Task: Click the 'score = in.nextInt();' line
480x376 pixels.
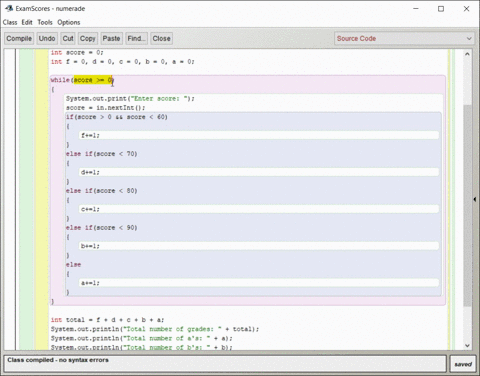Action: point(105,108)
